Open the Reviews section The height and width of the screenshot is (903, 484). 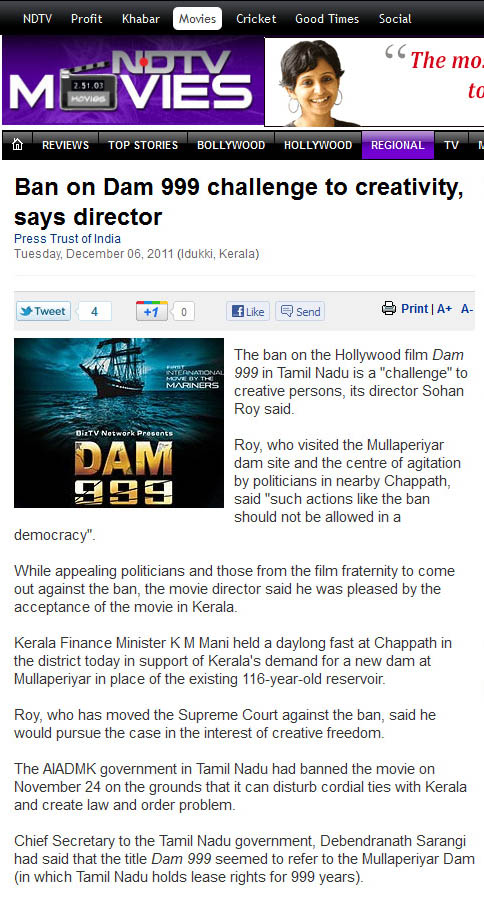[66, 145]
